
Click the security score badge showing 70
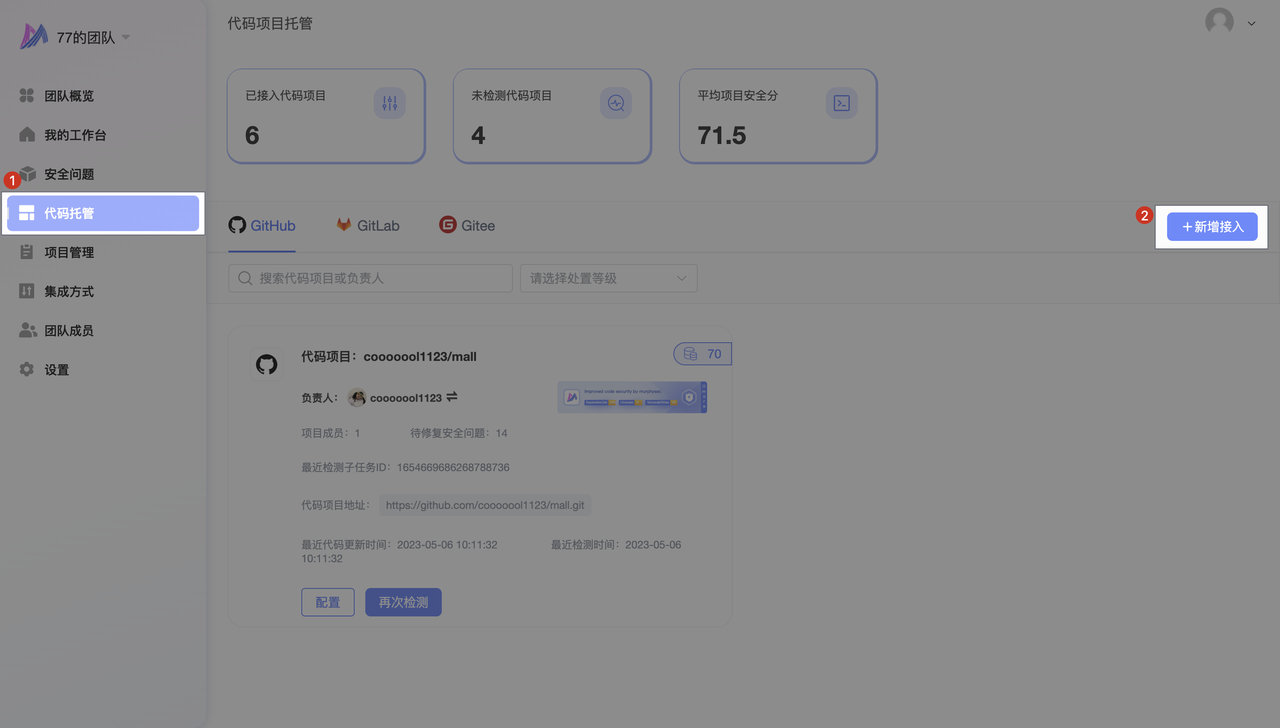click(x=703, y=354)
